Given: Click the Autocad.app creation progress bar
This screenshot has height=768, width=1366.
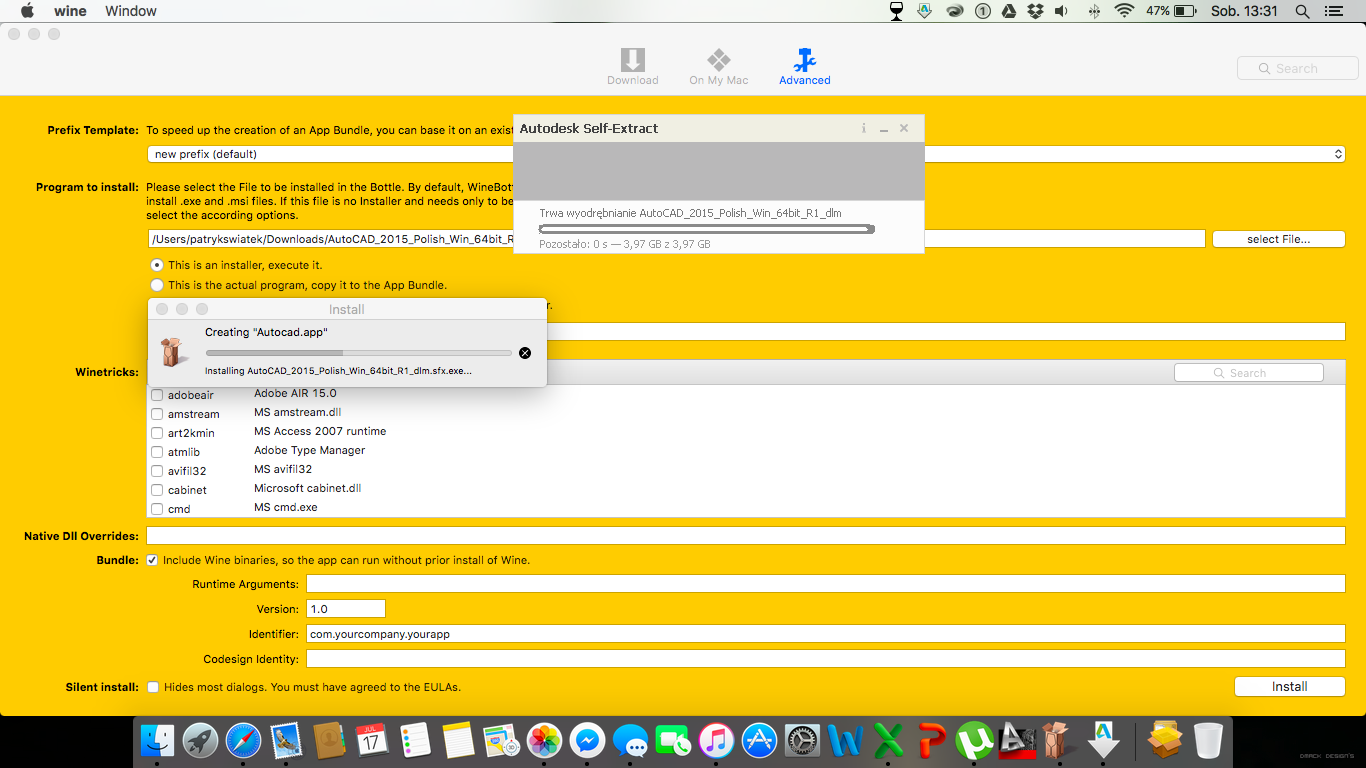Looking at the screenshot, I should click(358, 353).
